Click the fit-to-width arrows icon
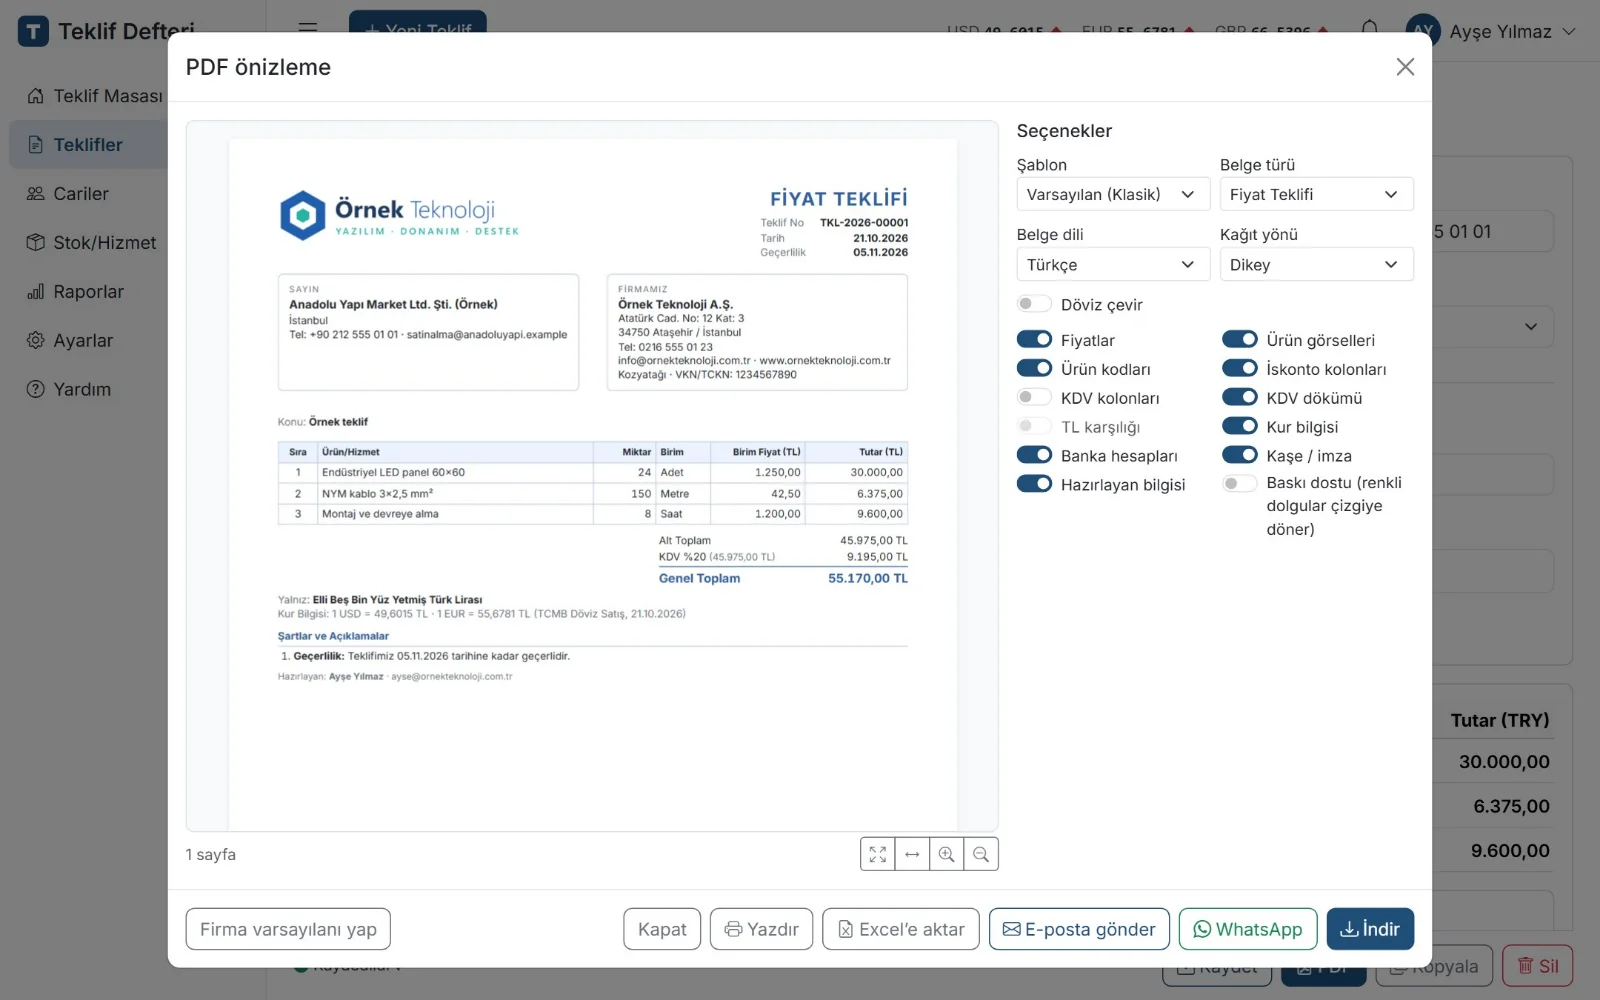The height and width of the screenshot is (1000, 1600). (912, 854)
